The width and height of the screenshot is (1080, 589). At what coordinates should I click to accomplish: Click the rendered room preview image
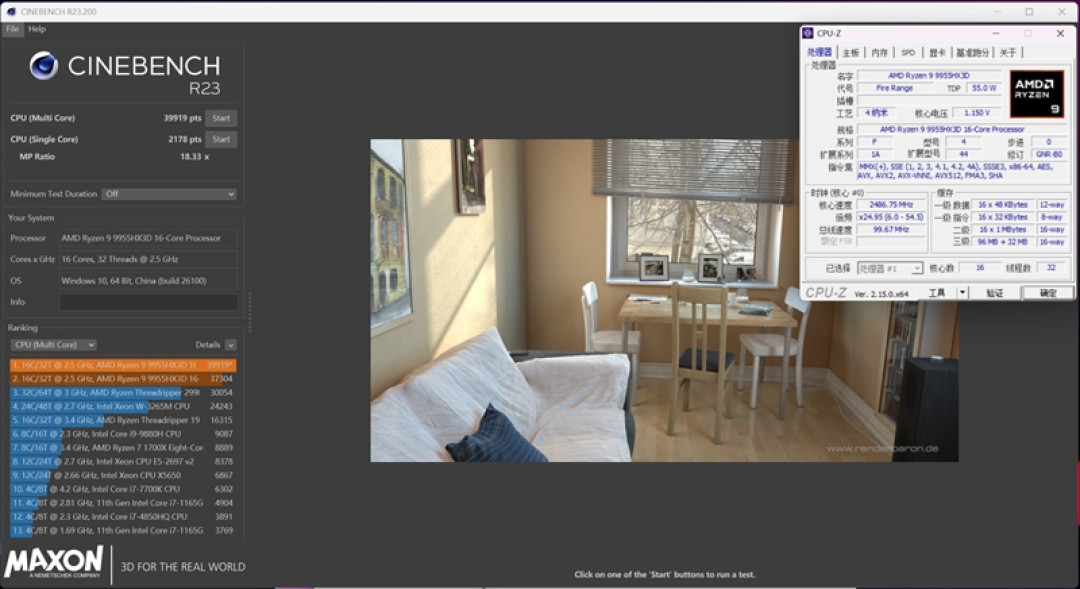[664, 300]
